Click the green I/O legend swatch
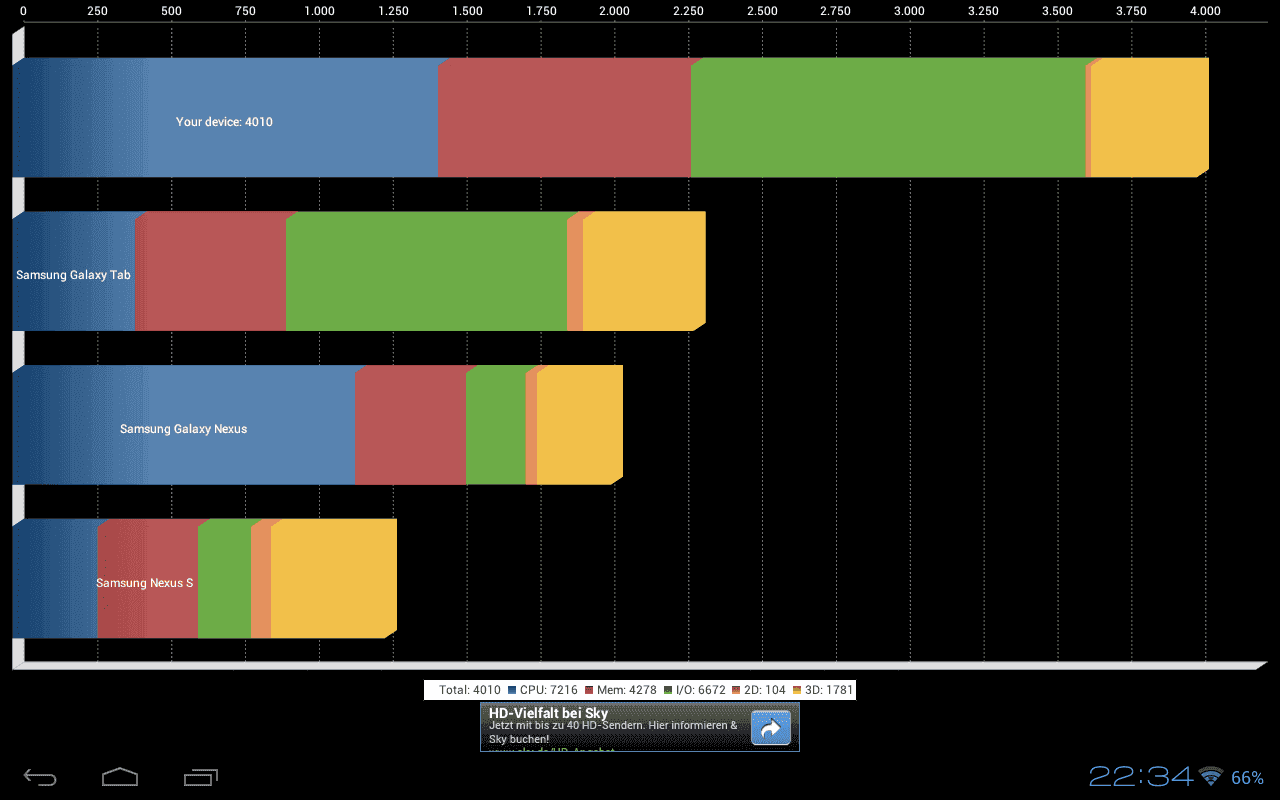 (668, 690)
